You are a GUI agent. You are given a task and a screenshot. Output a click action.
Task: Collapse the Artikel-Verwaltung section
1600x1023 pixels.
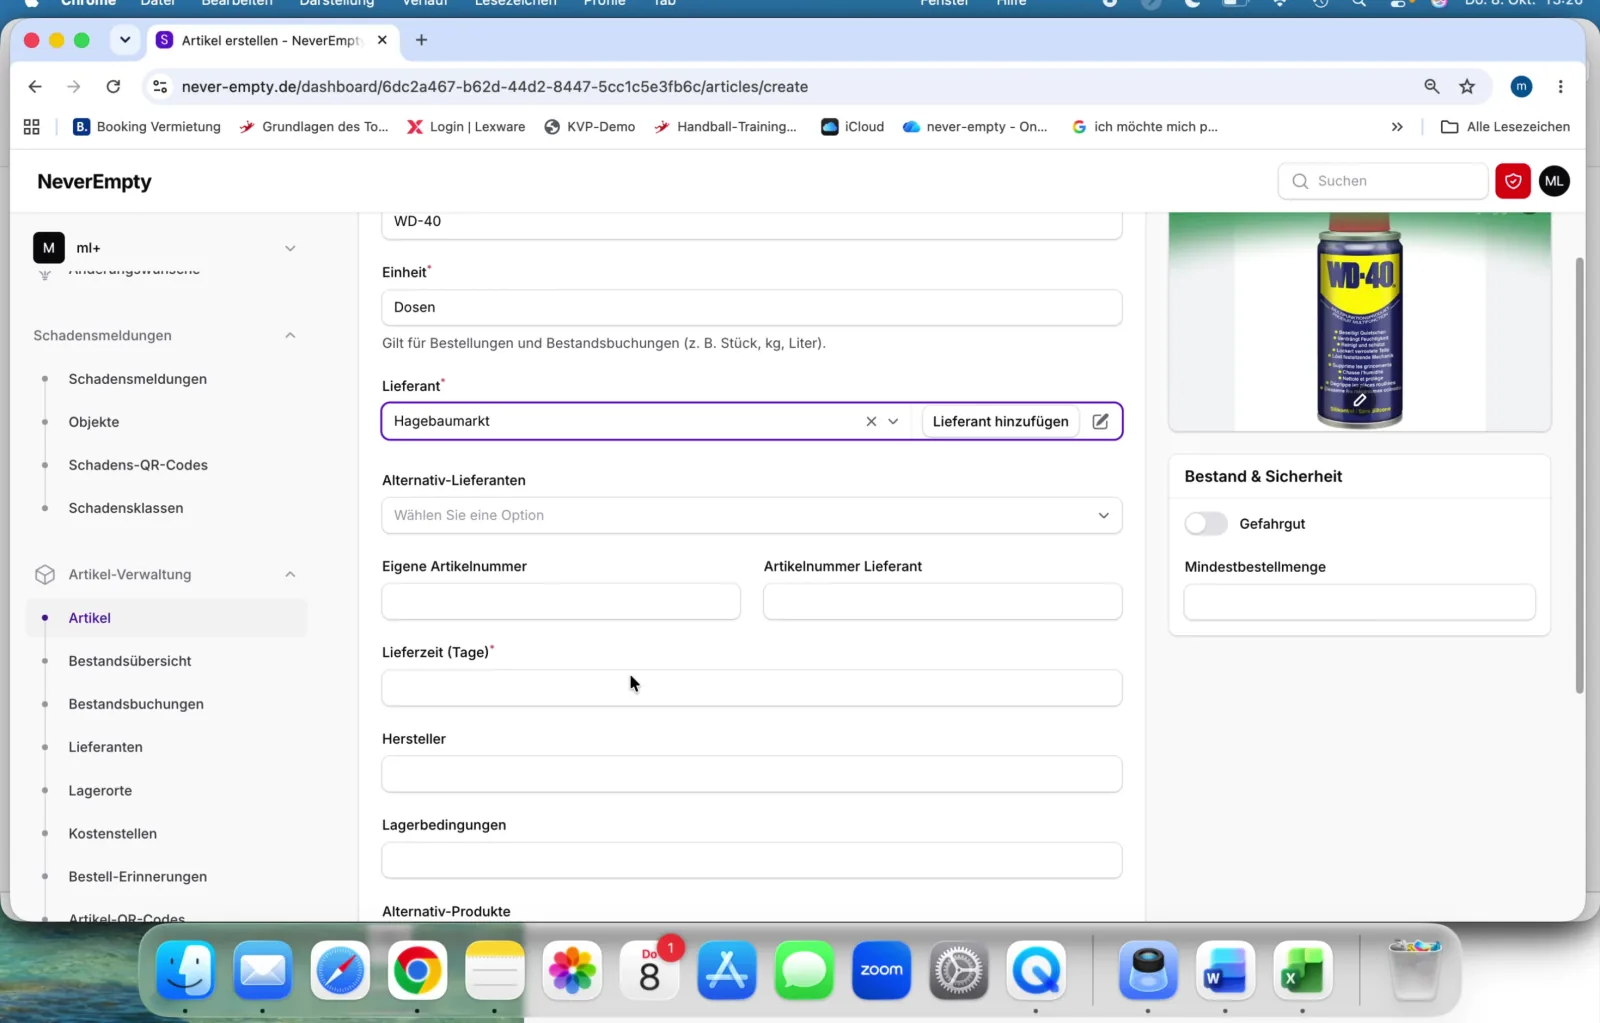click(290, 574)
